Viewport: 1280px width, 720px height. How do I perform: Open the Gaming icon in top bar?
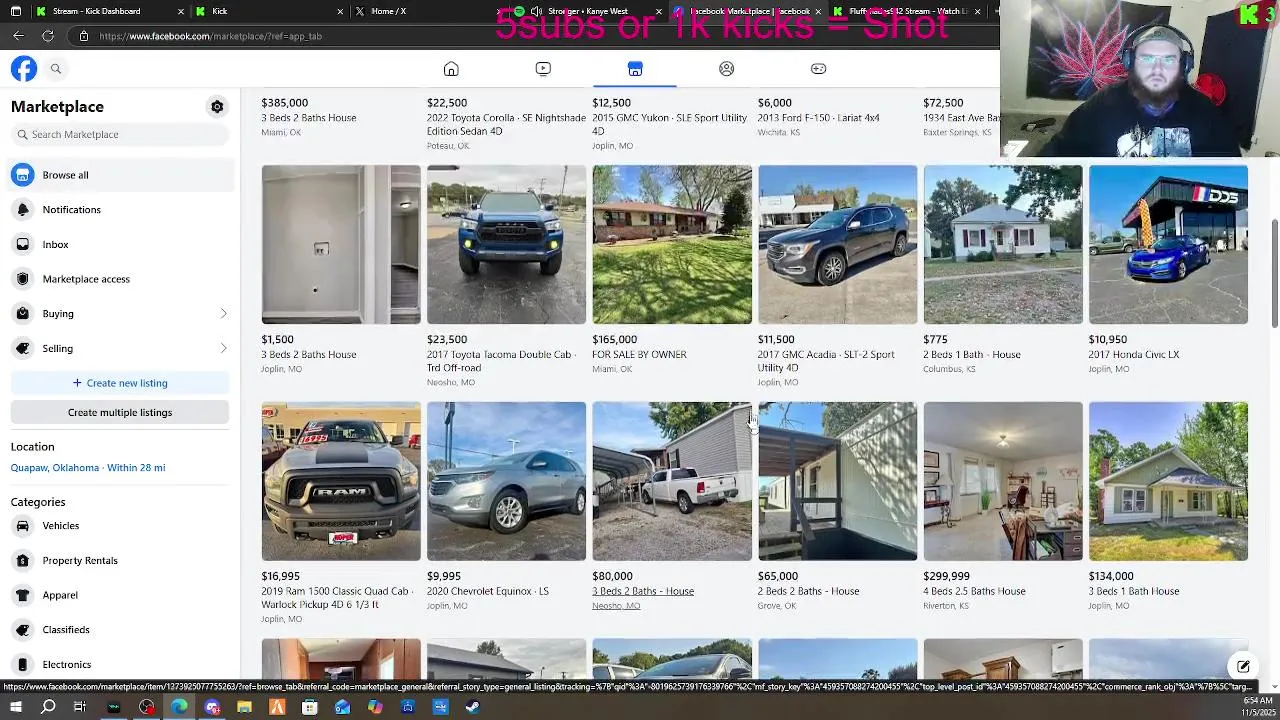coord(818,68)
